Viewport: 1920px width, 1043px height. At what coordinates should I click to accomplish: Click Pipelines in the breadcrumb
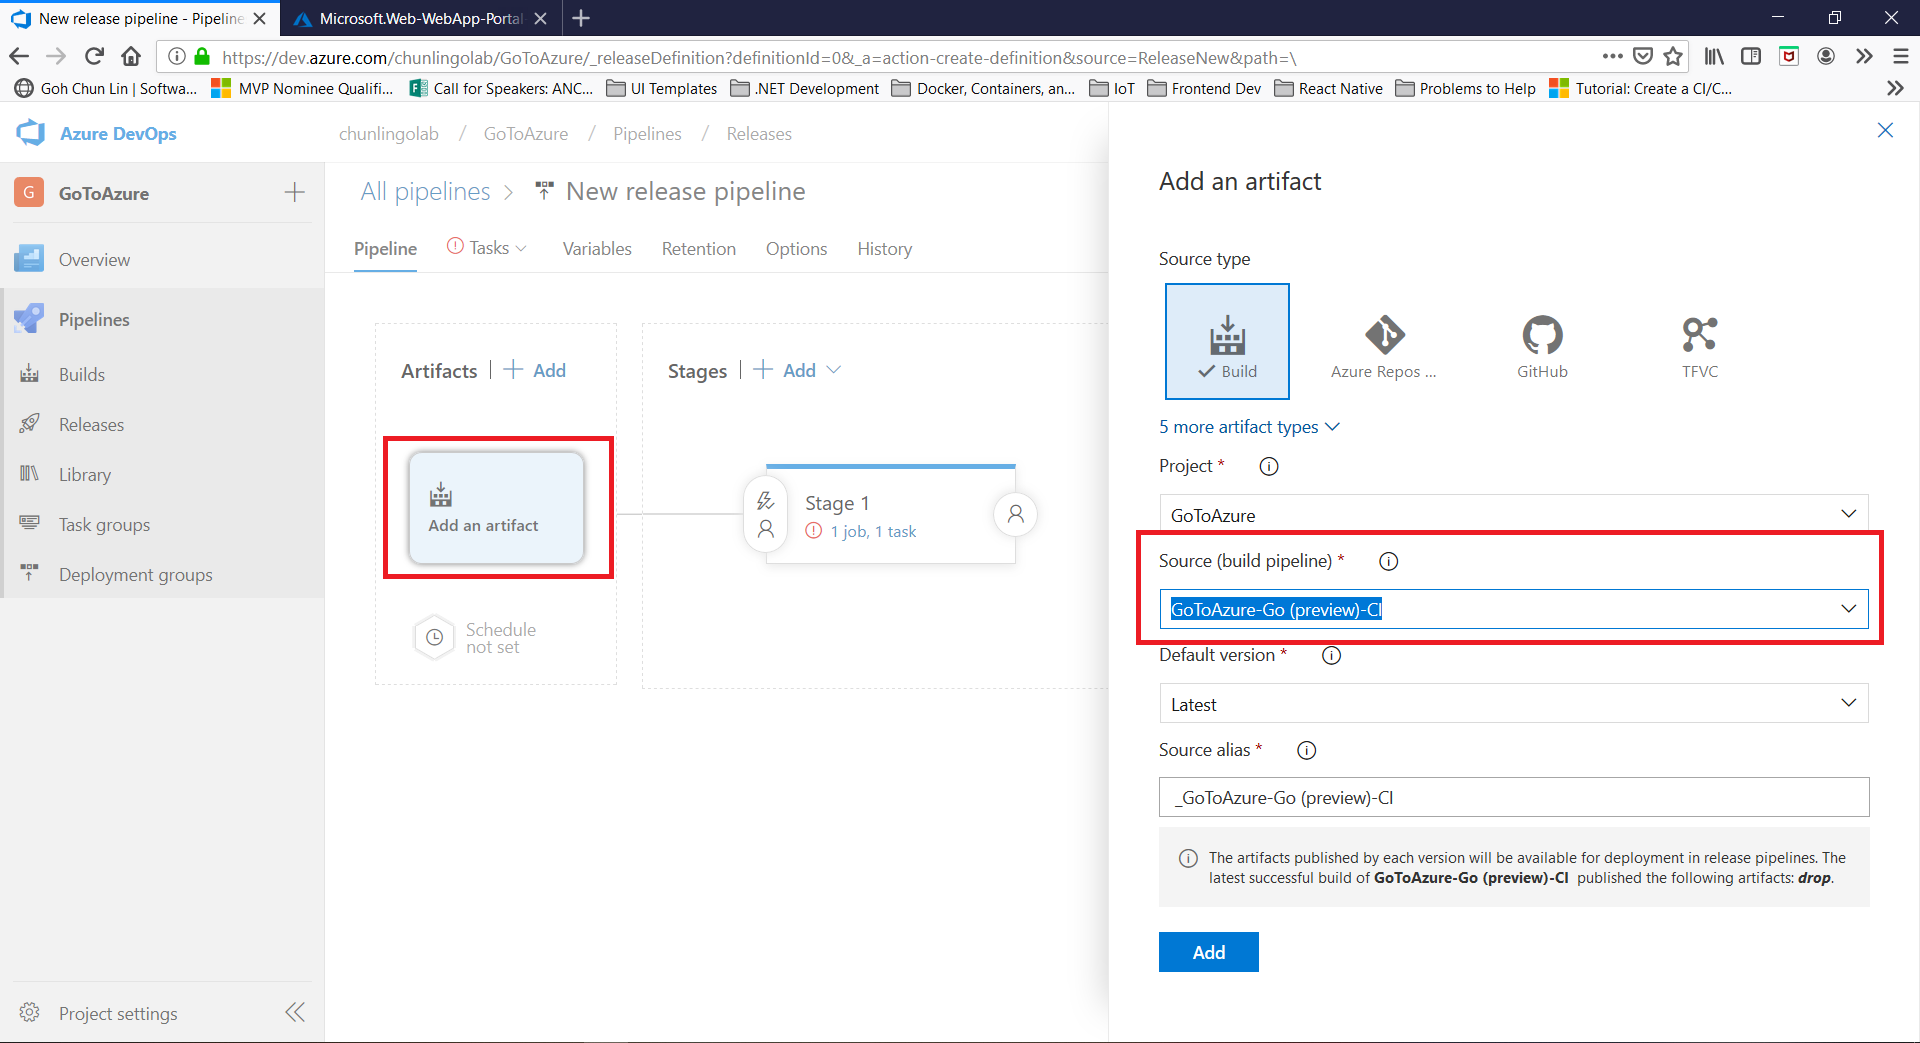647,134
